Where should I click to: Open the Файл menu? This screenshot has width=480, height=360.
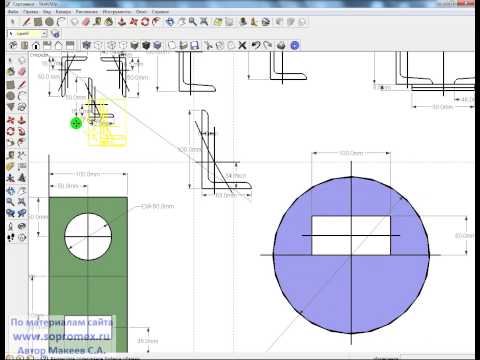(x=13, y=12)
